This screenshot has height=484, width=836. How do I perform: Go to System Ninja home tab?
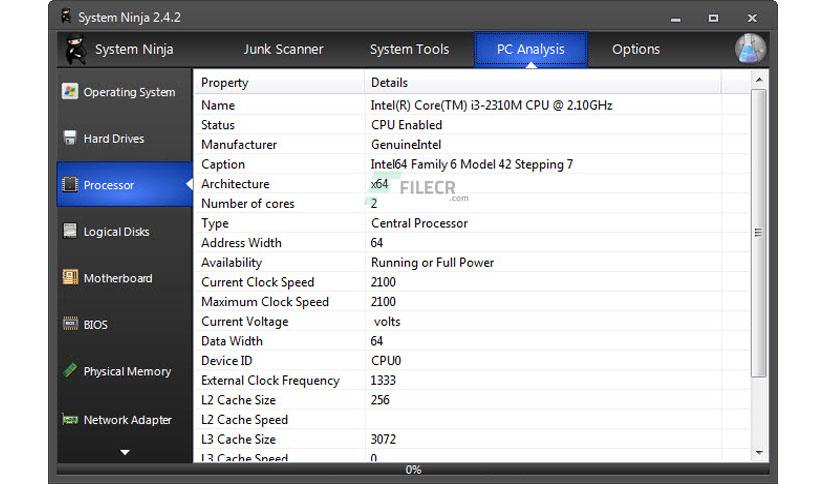(x=134, y=49)
